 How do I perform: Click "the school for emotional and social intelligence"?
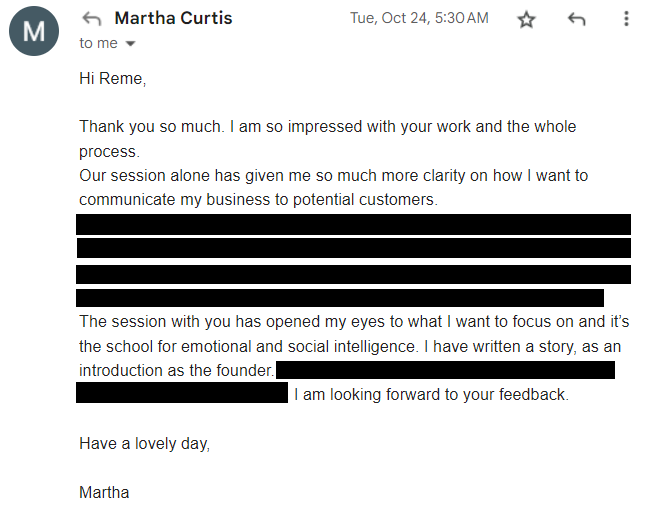tap(250, 346)
